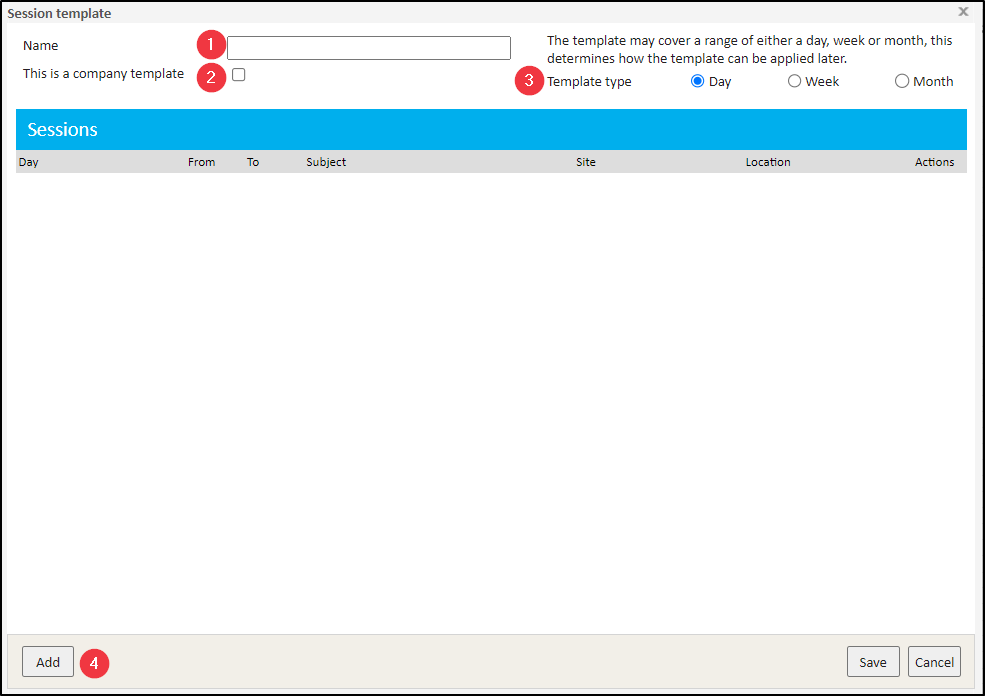The height and width of the screenshot is (696, 985).
Task: Tick the company template checkbox
Action: coord(239,75)
